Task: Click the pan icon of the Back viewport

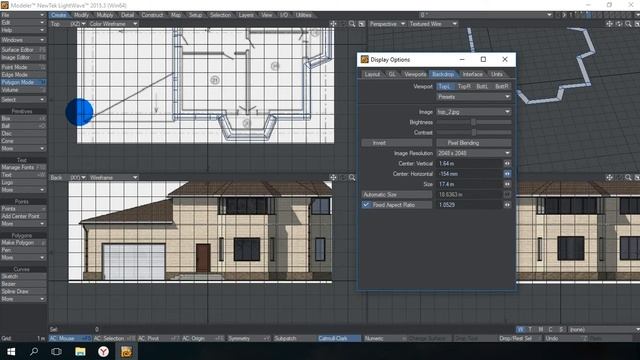Action: pyautogui.click(x=333, y=178)
